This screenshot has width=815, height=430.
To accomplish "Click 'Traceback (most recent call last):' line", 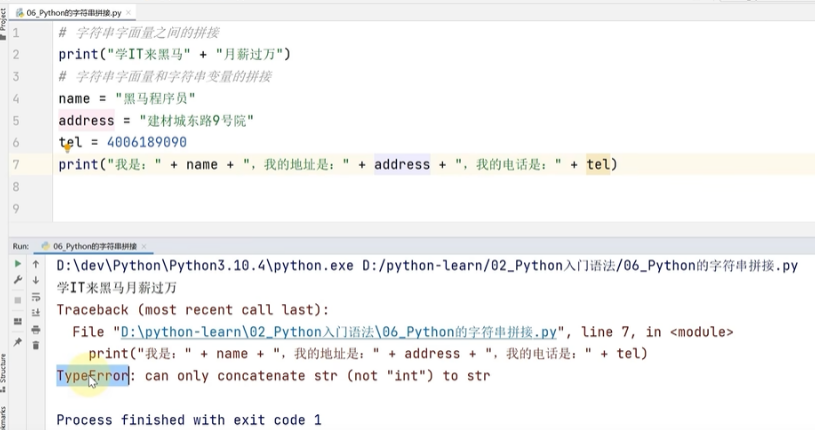I will coord(193,310).
